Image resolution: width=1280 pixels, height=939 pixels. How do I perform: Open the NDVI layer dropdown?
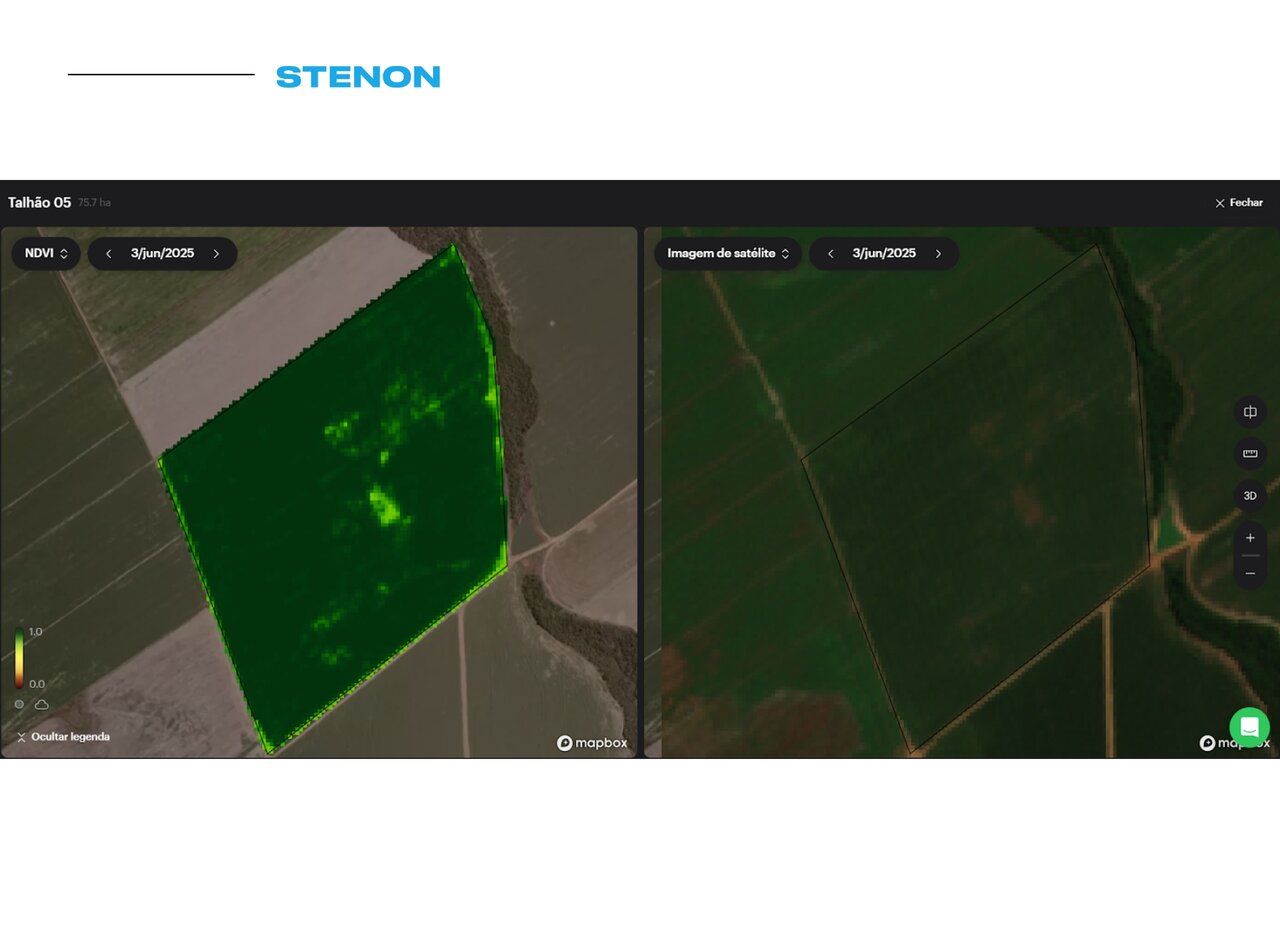pos(46,254)
